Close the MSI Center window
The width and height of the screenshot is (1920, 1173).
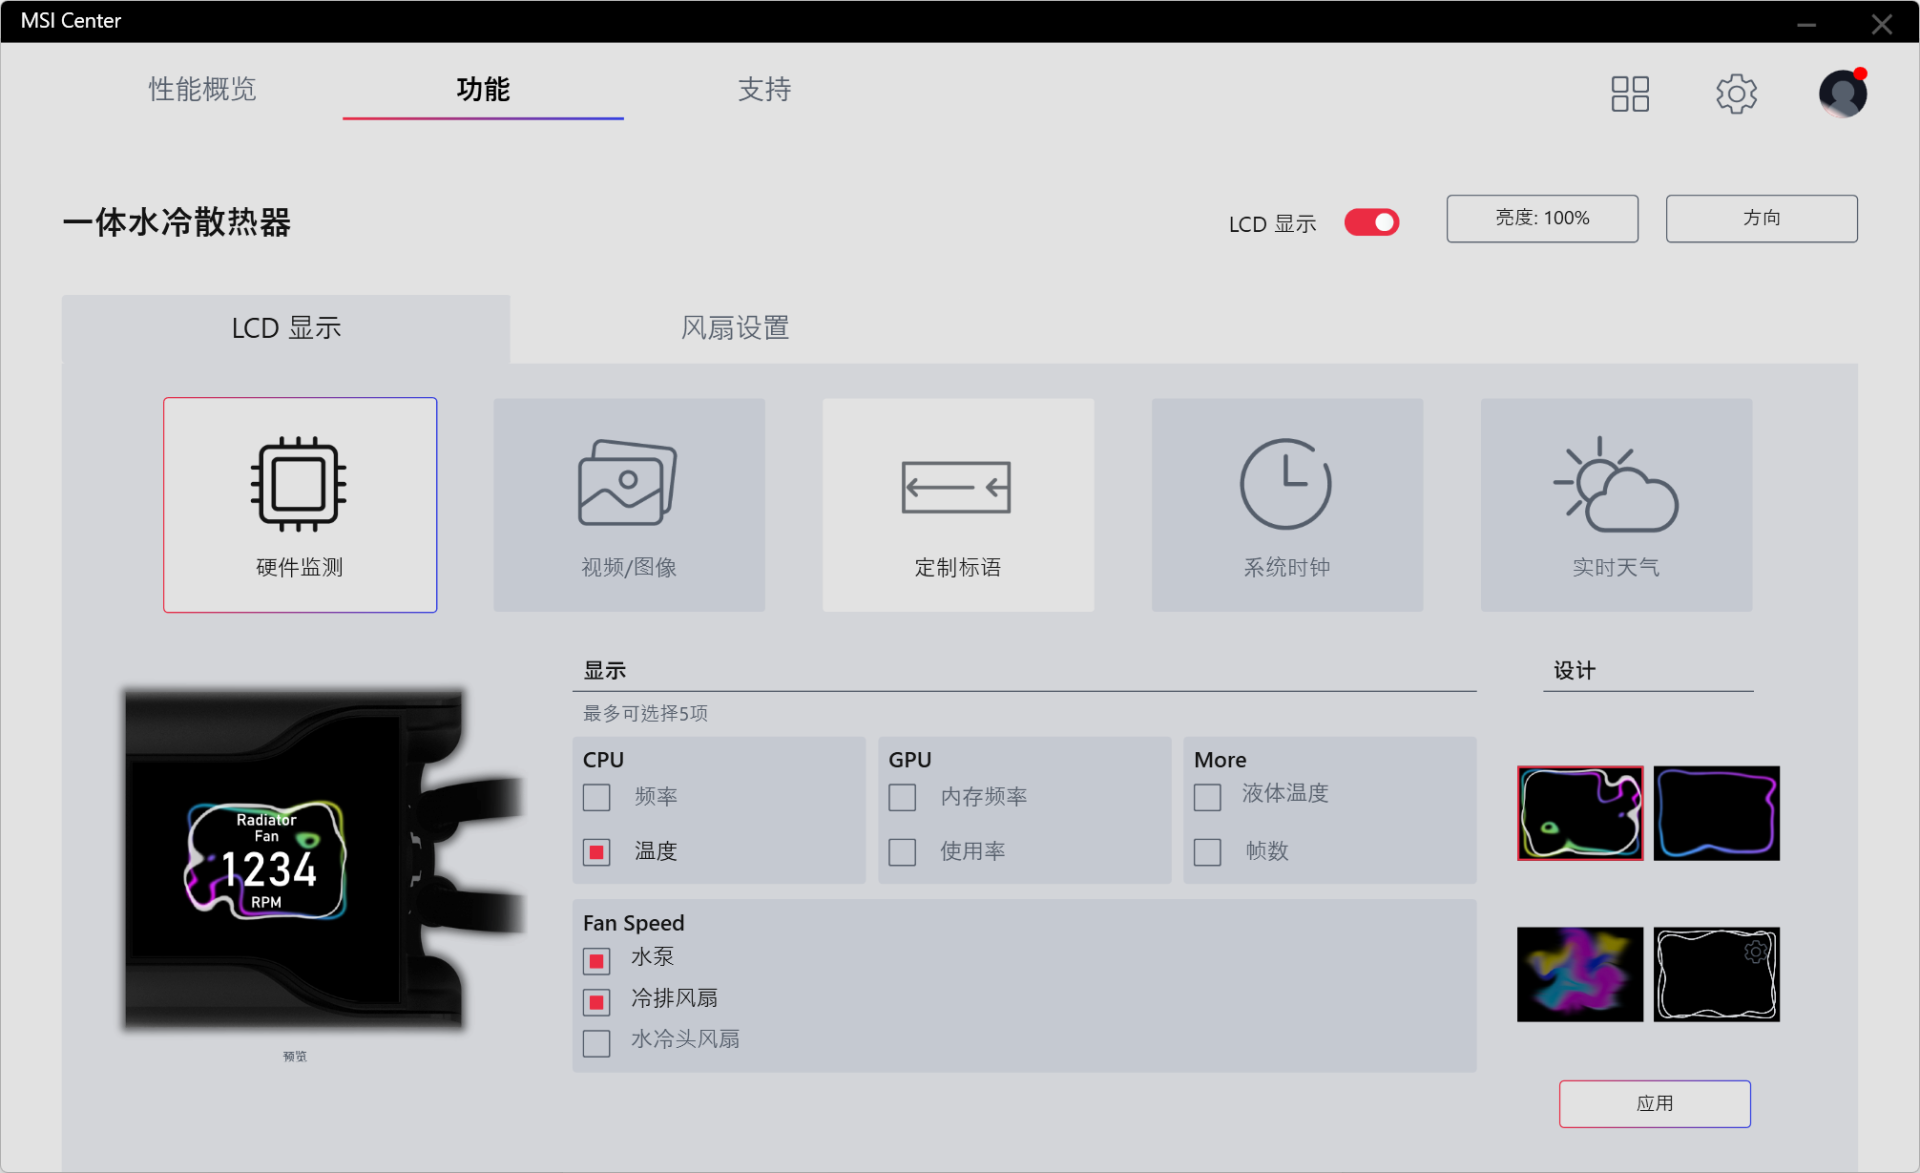pos(1882,24)
